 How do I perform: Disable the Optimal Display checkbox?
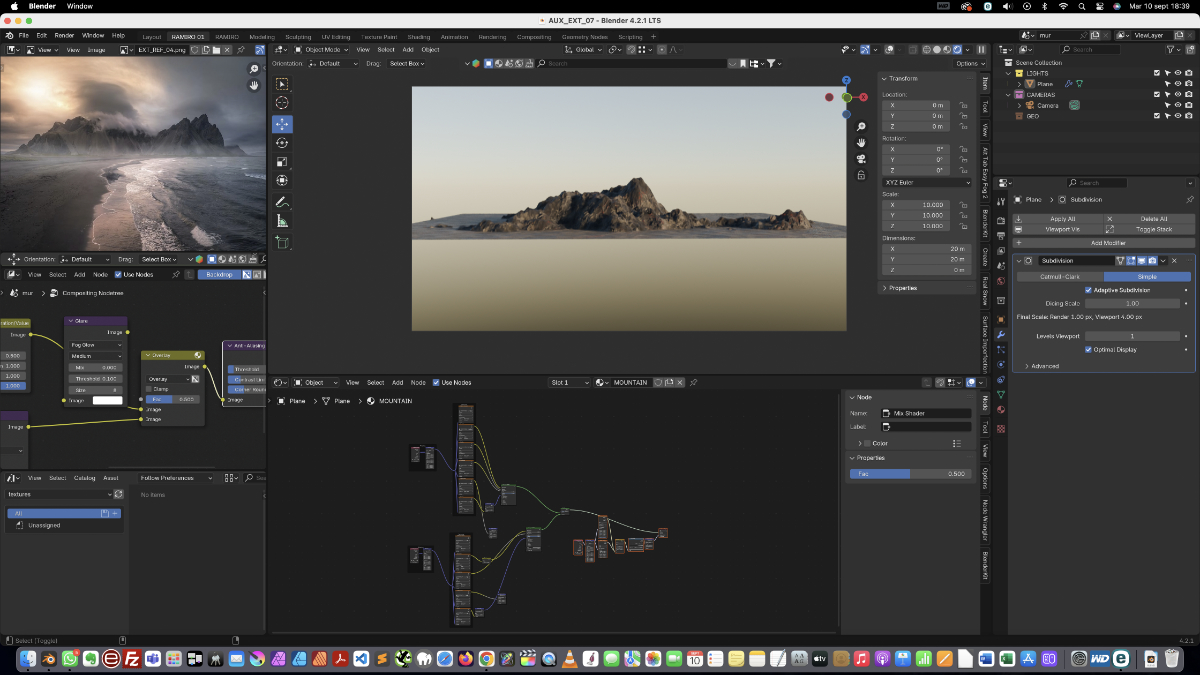(1088, 350)
